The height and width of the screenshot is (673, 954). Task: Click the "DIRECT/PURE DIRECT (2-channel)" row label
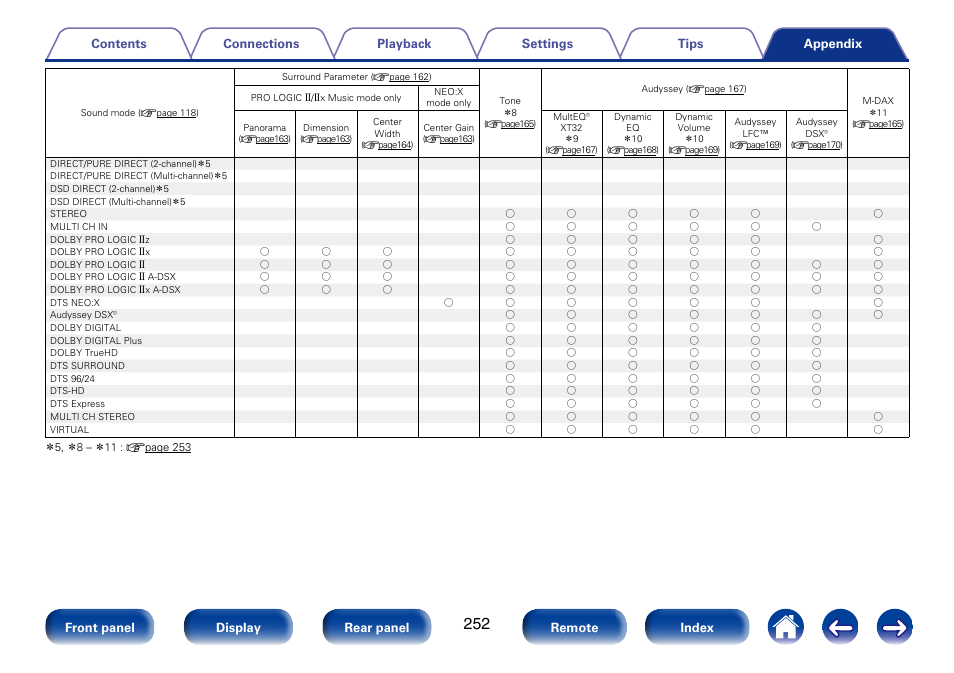(x=130, y=164)
